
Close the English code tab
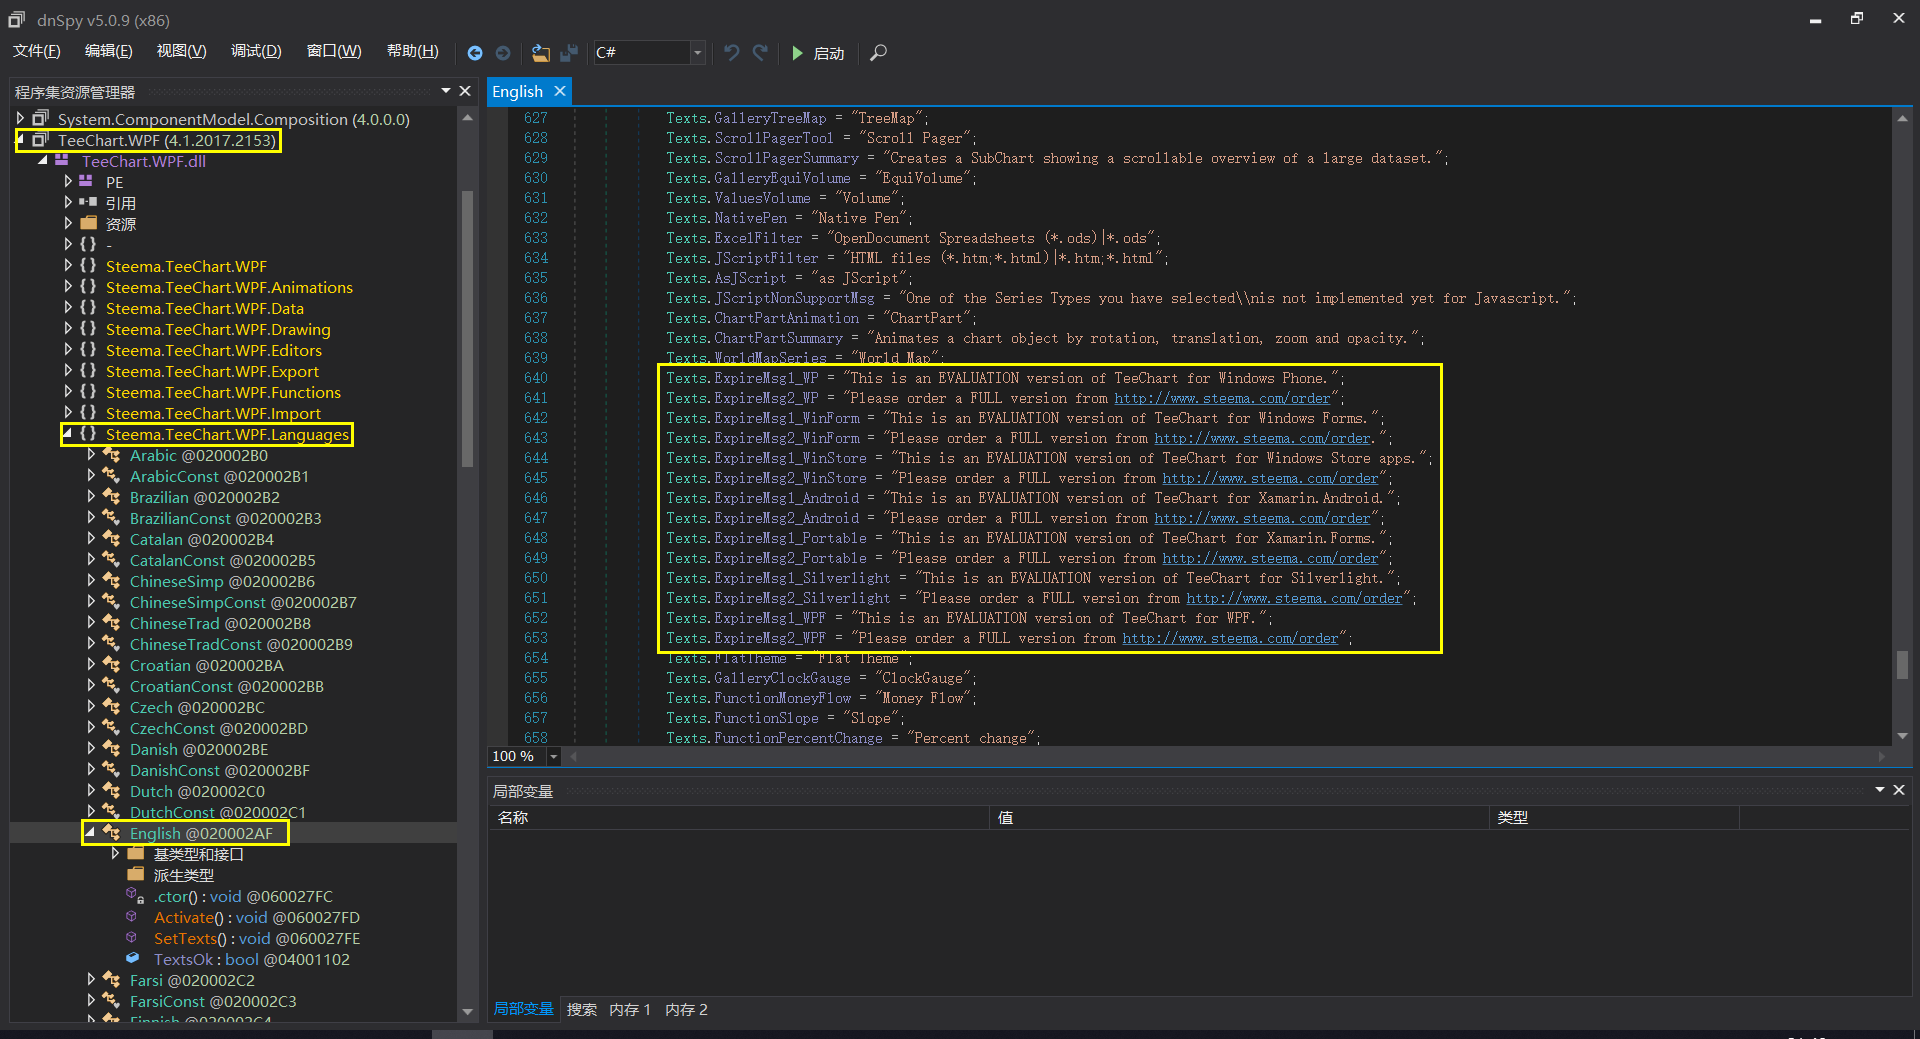pyautogui.click(x=560, y=91)
